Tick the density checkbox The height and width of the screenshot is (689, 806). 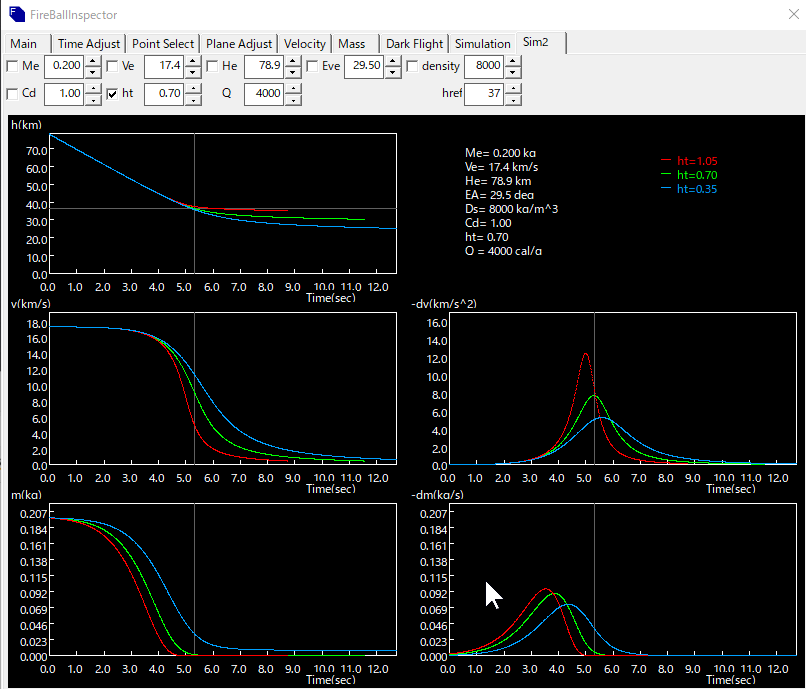412,67
